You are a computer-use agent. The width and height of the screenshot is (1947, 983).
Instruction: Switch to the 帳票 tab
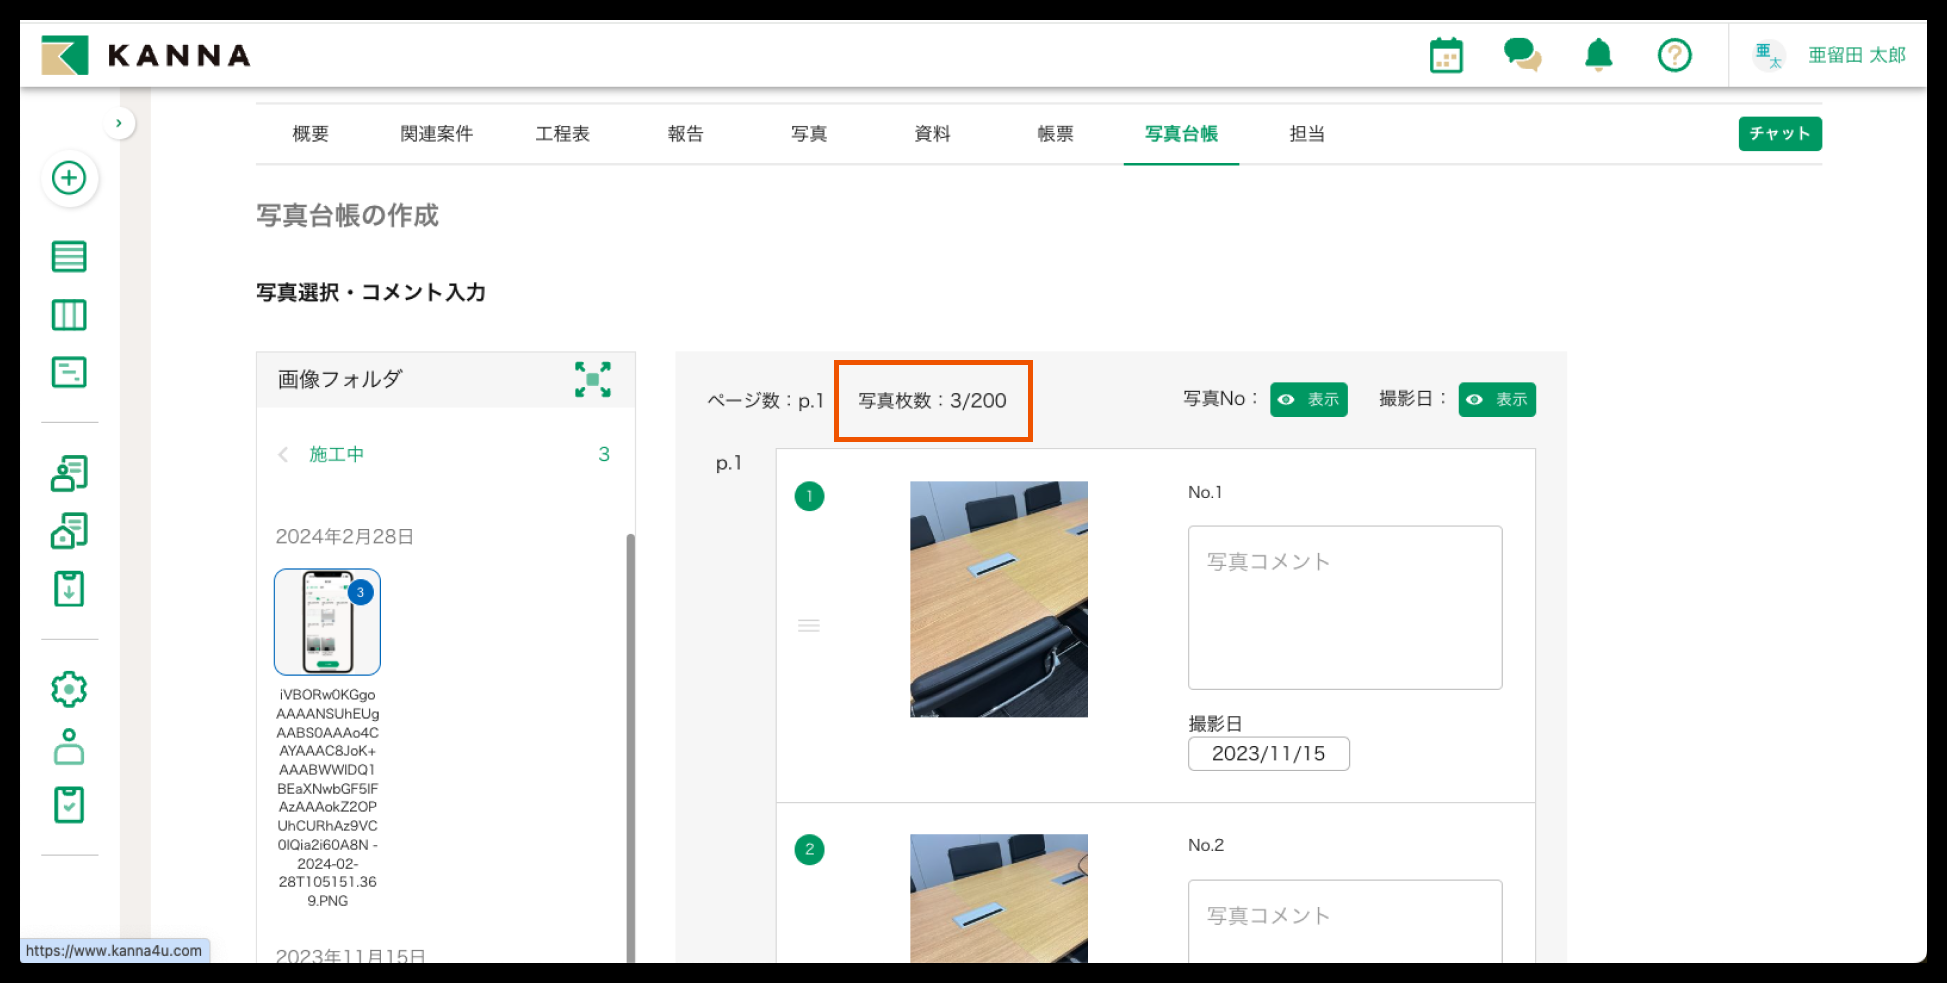click(1055, 134)
